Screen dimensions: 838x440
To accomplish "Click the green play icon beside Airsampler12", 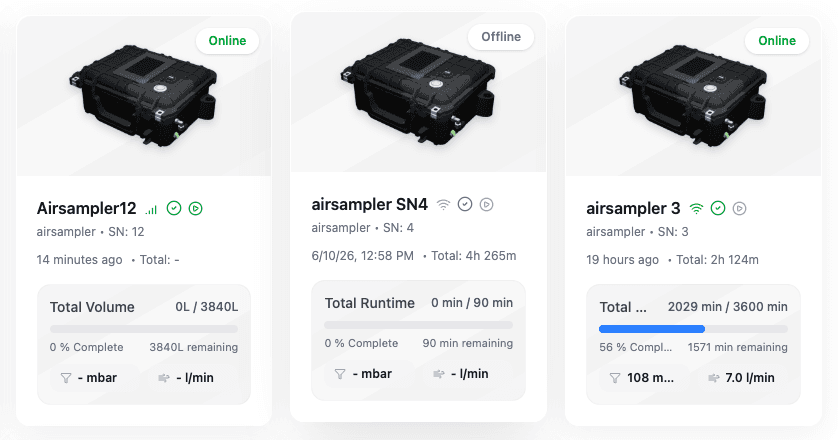I will tap(196, 209).
